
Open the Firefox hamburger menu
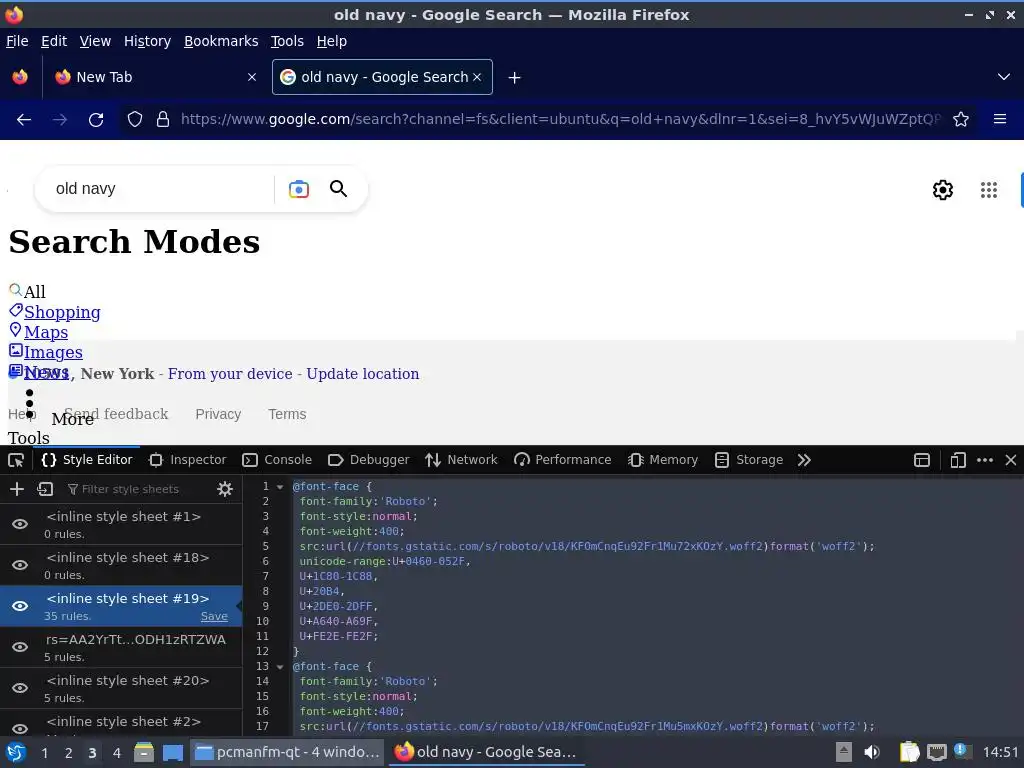click(x=1000, y=119)
